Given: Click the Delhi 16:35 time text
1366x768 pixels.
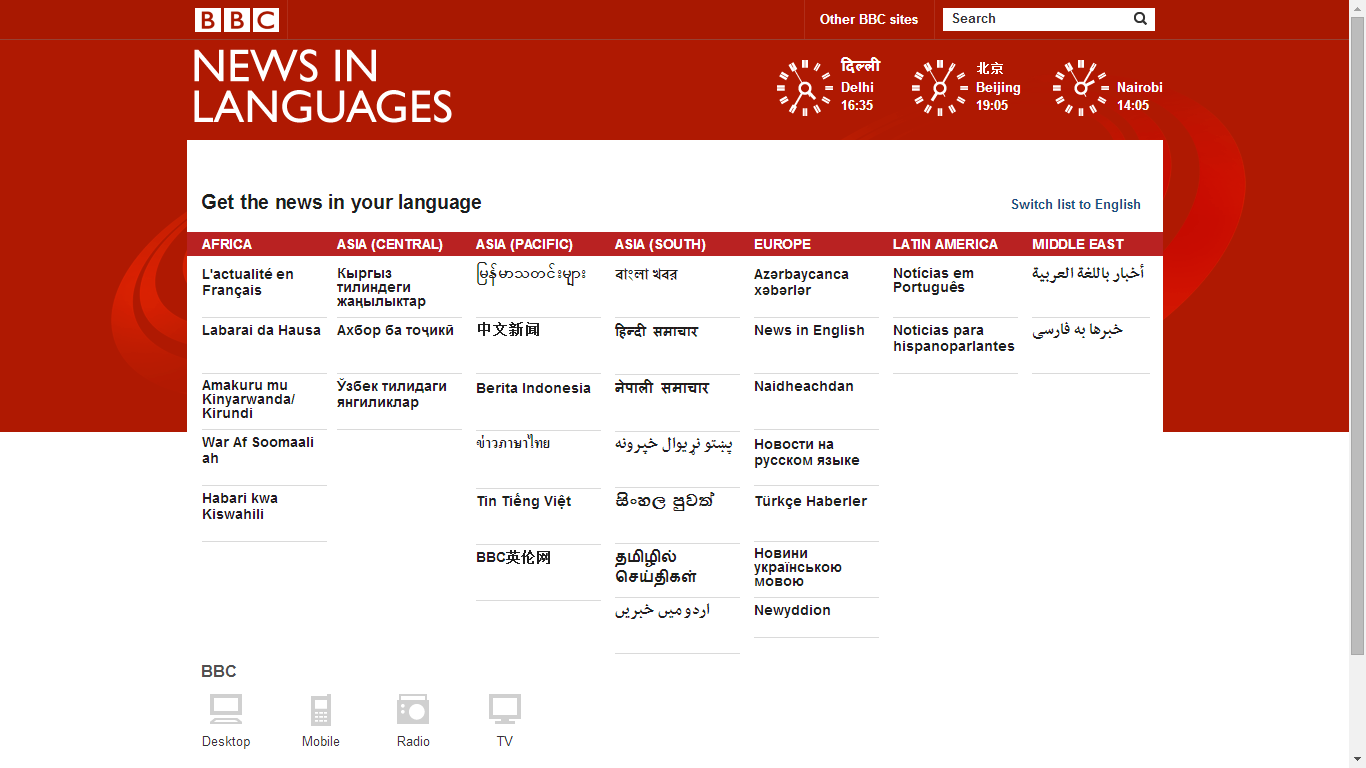Looking at the screenshot, I should tap(857, 105).
